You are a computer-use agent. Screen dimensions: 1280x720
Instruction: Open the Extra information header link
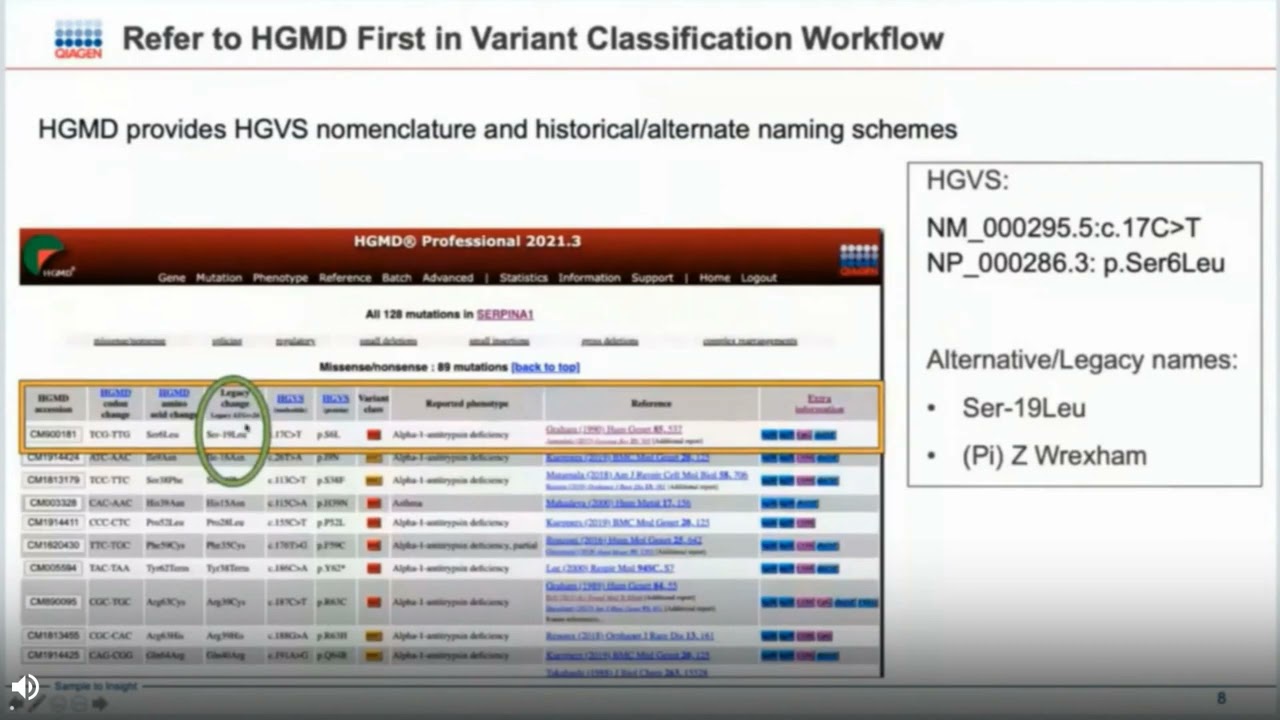819,403
